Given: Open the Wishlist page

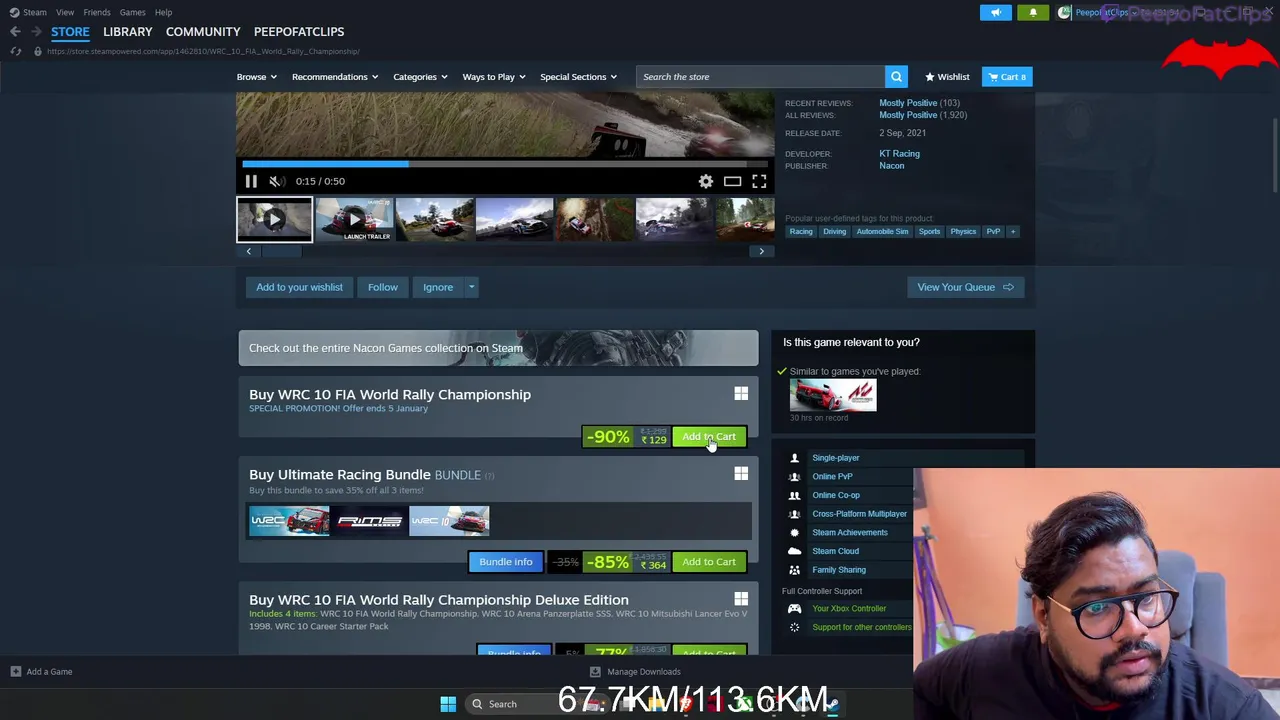Looking at the screenshot, I should (x=947, y=77).
